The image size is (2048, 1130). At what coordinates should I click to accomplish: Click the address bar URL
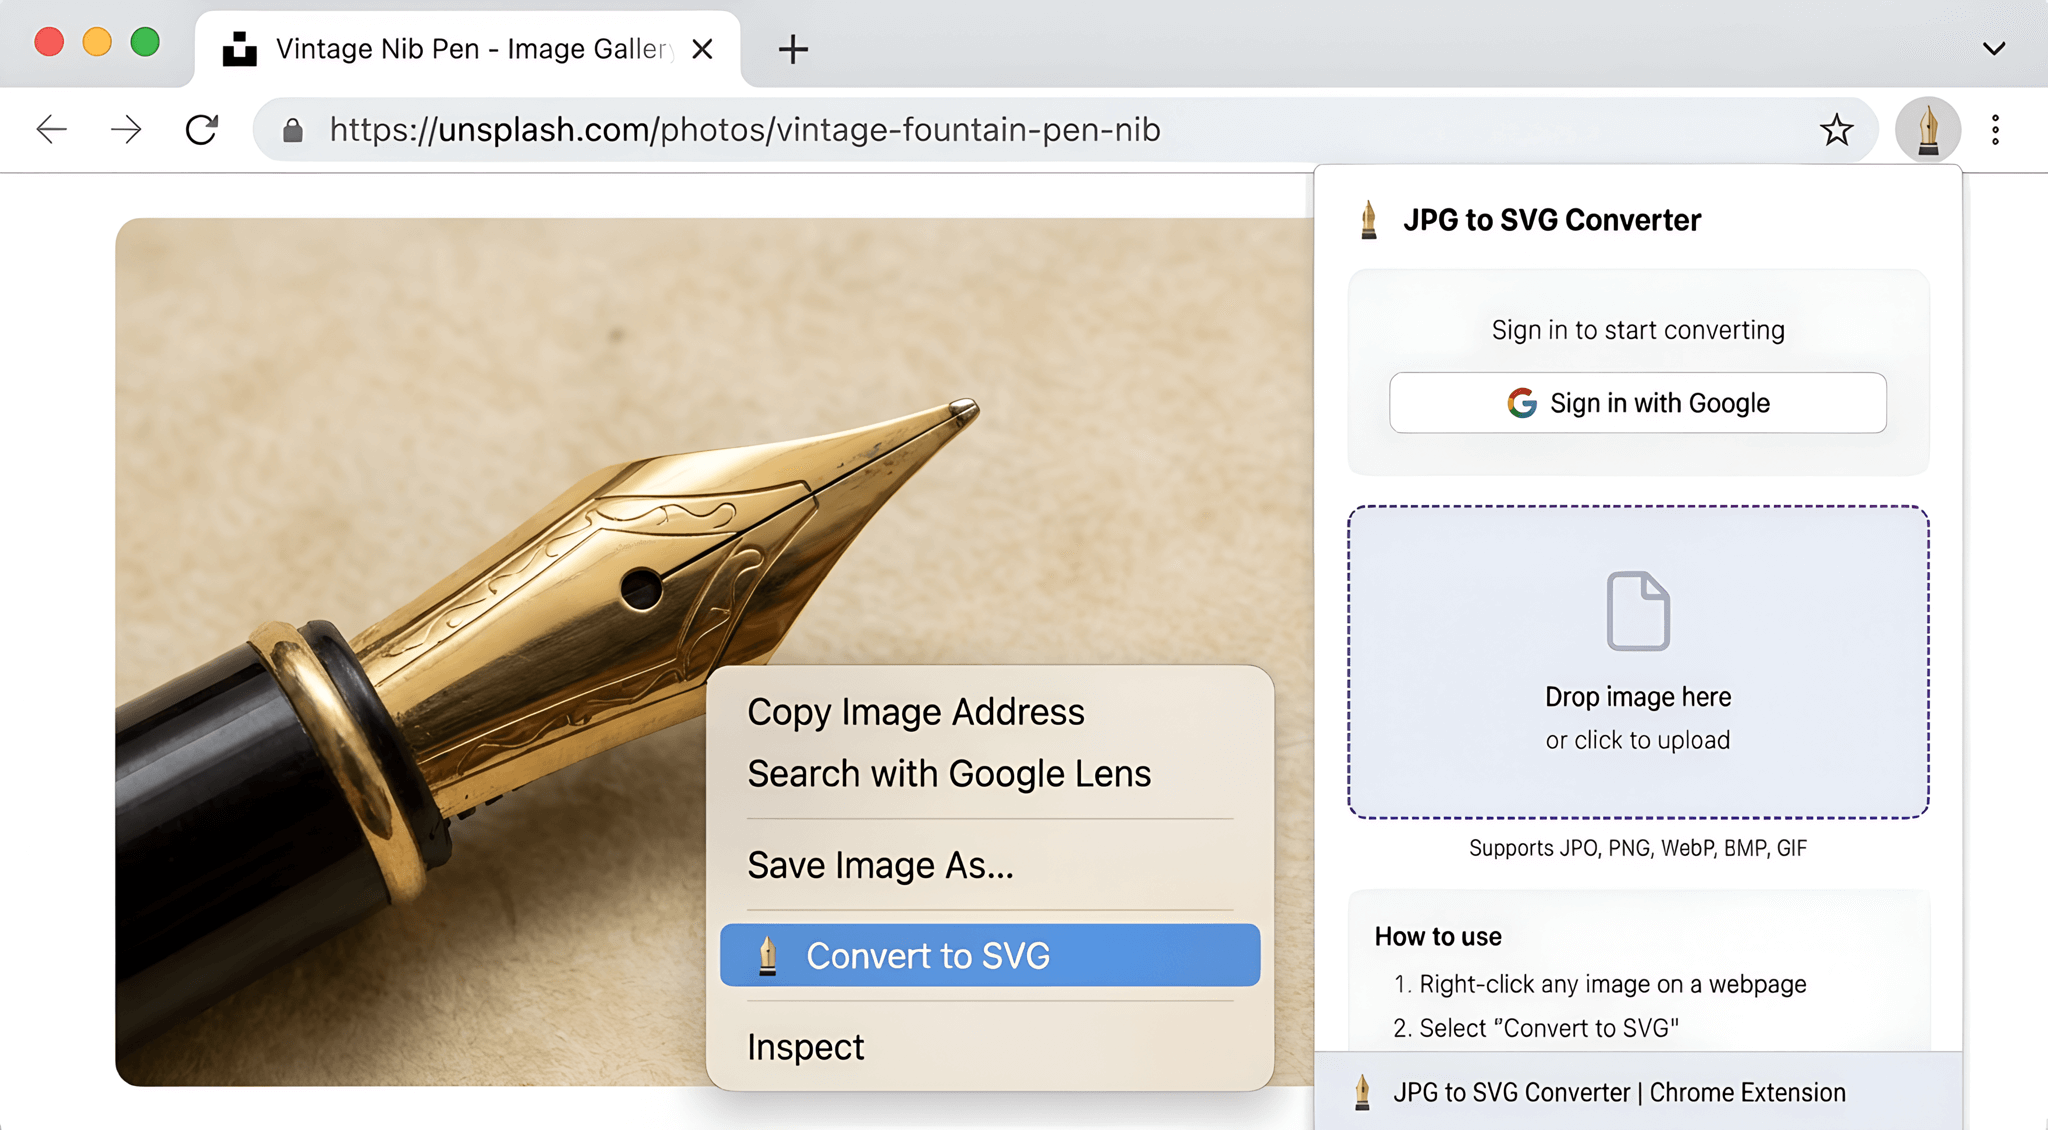click(745, 129)
